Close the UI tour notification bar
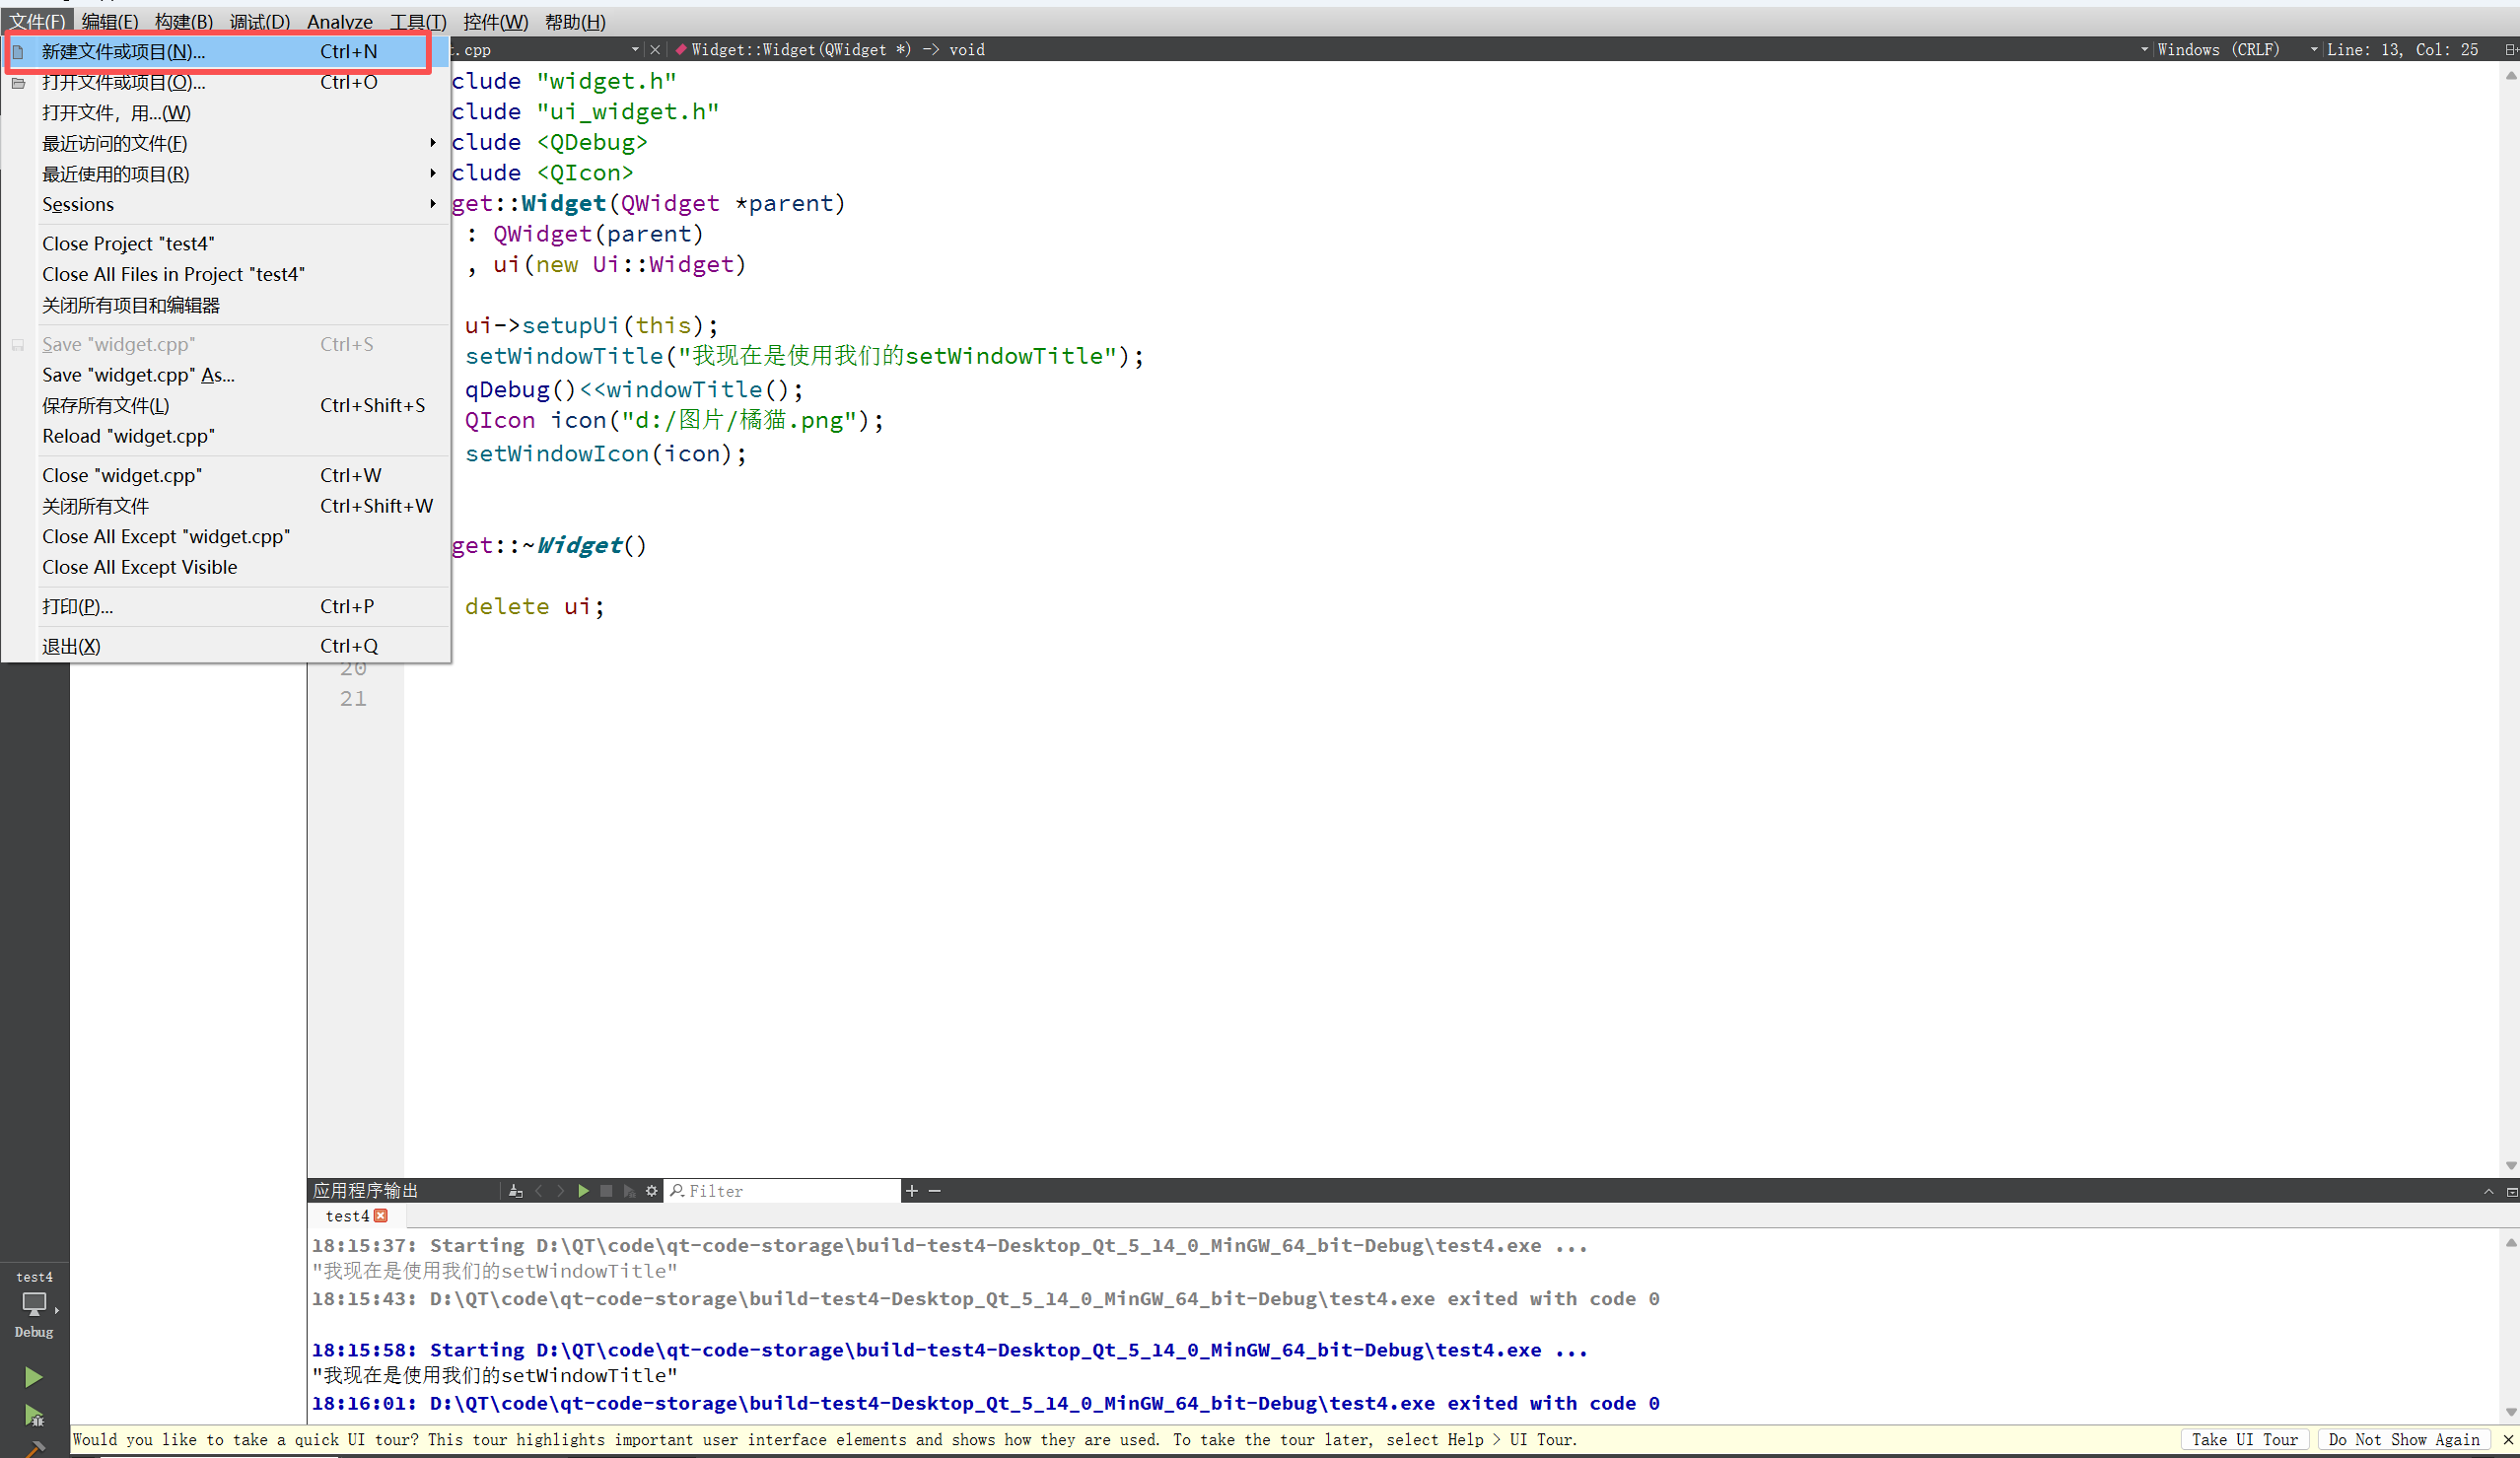The image size is (2520, 1458). pyautogui.click(x=2508, y=1440)
